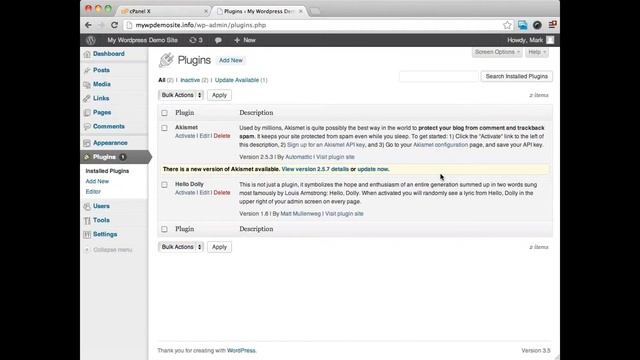Open a new browser tab
Screen dimensions: 640x360
[x=314, y=11]
